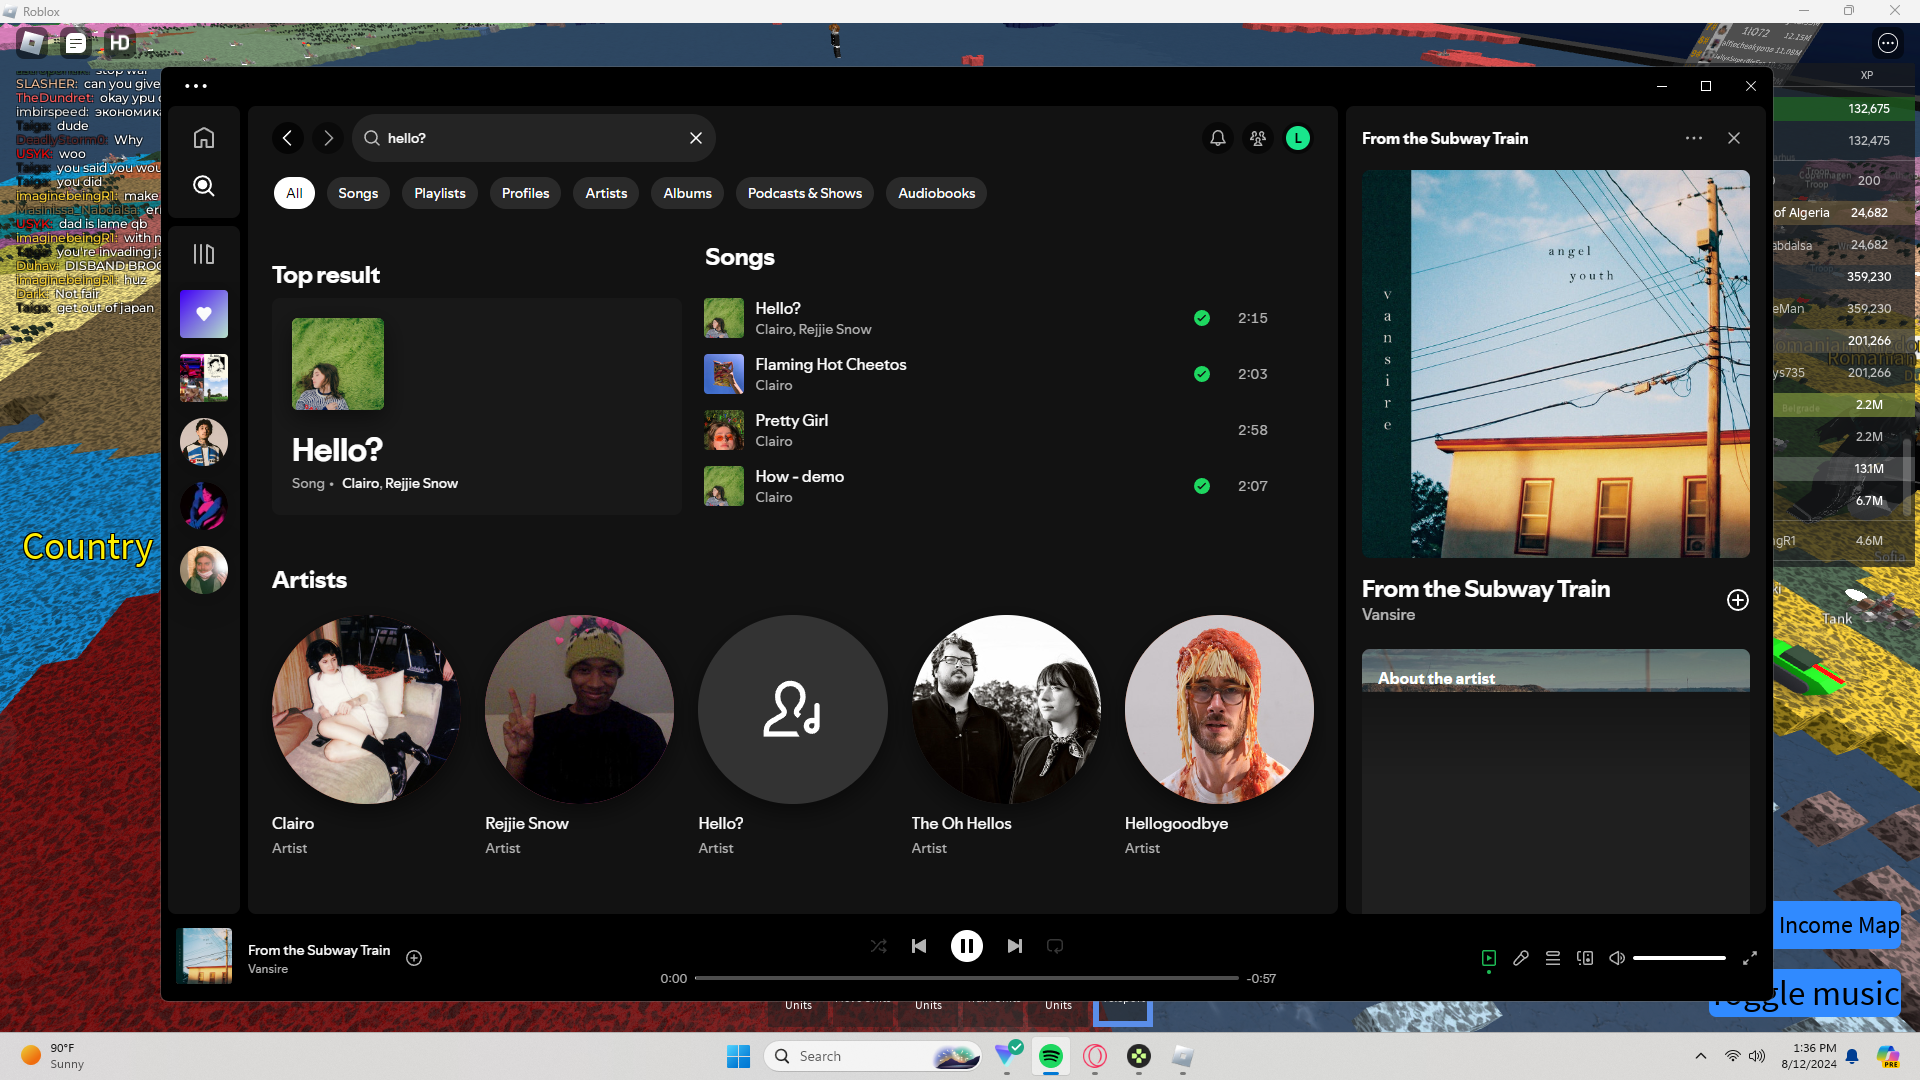Select the Podcasts & Shows filter
This screenshot has height=1080, width=1920.
[804, 193]
